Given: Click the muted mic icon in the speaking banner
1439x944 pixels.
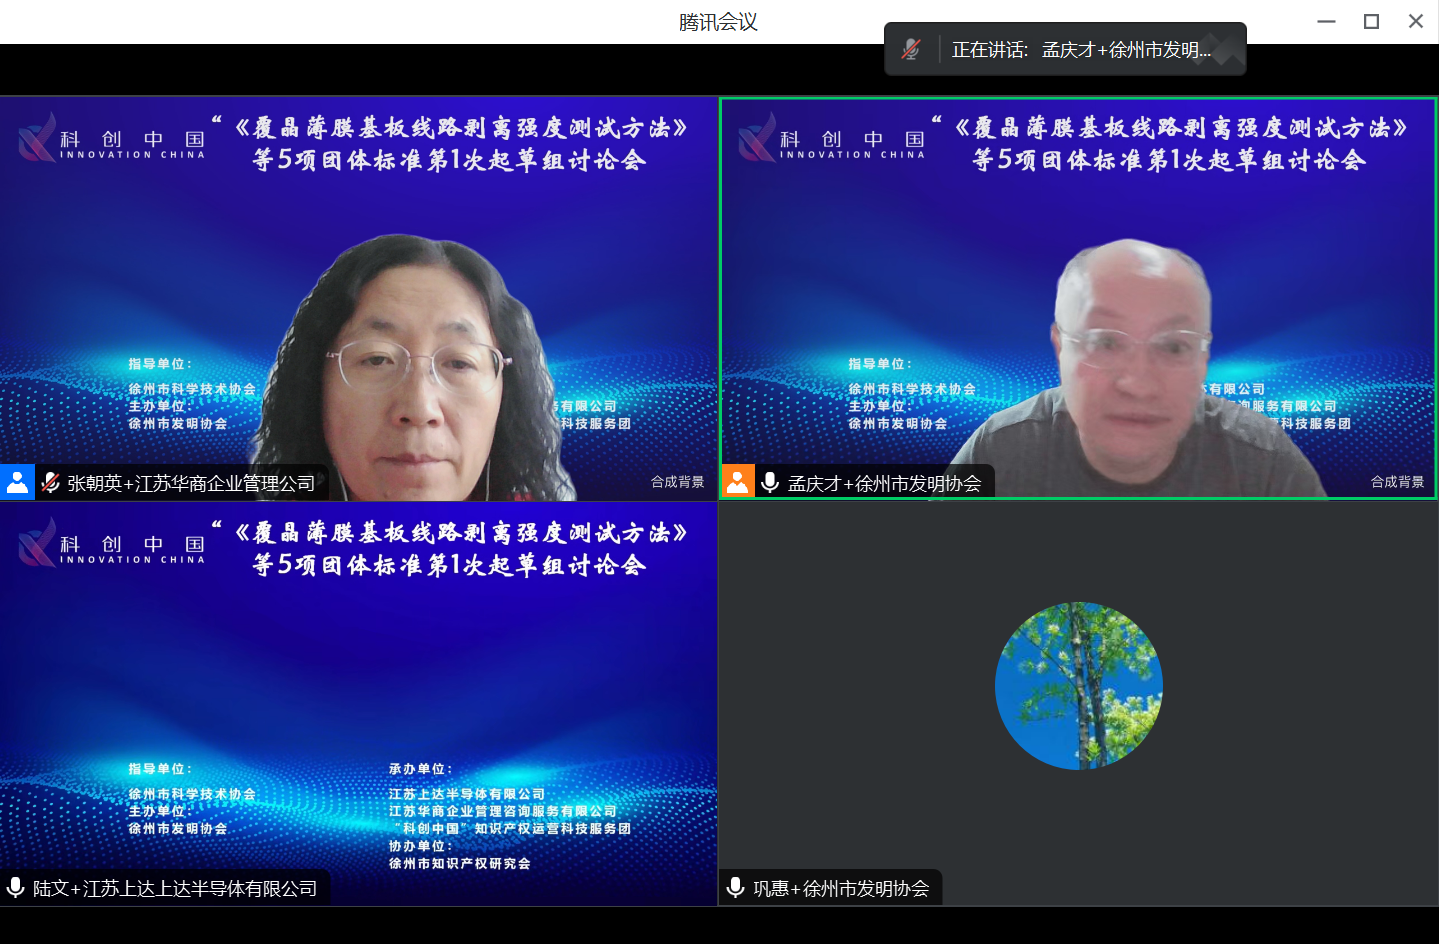Looking at the screenshot, I should [x=910, y=47].
